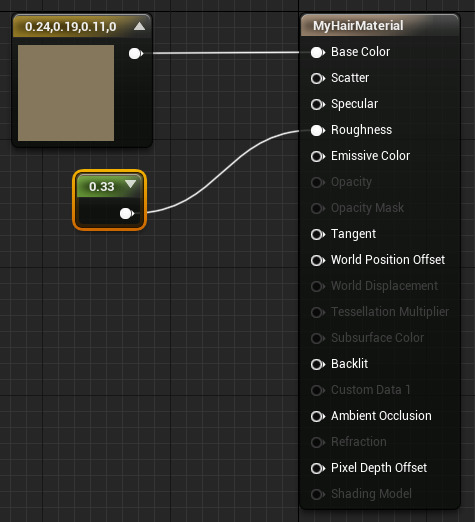Click the disabled Opacity pin
The width and height of the screenshot is (475, 522).
point(318,182)
